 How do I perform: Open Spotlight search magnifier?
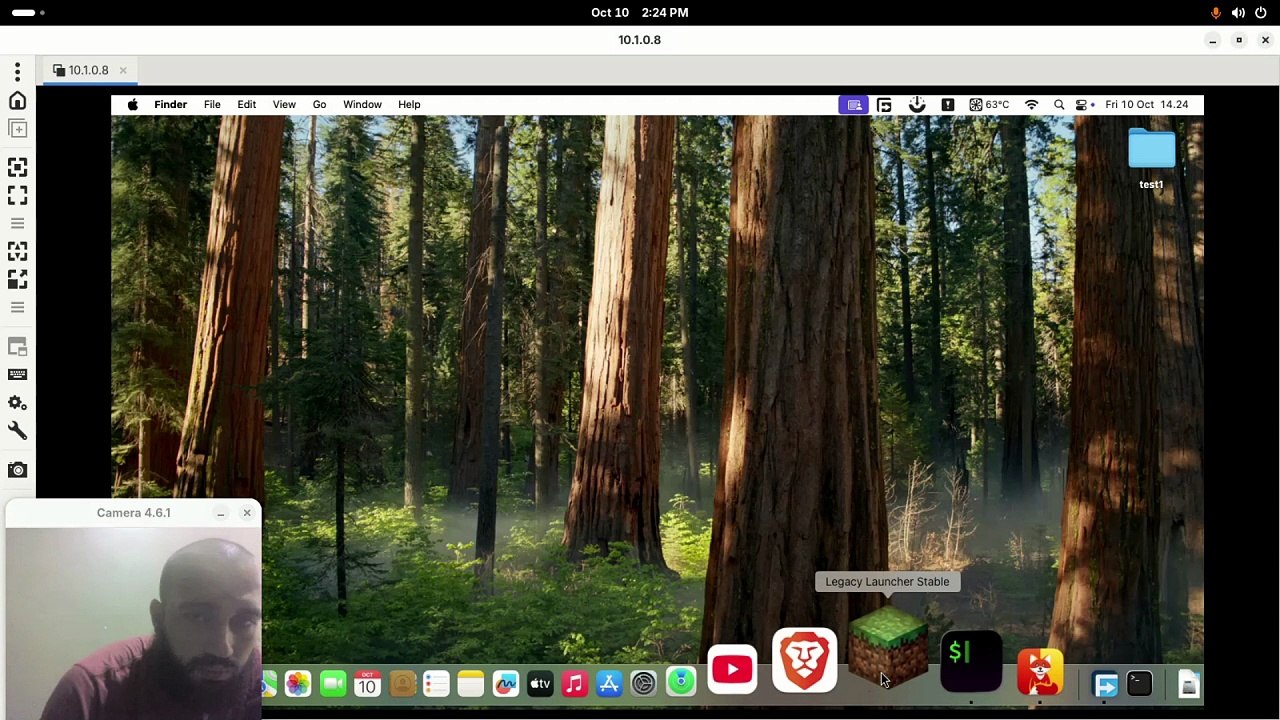point(1059,104)
